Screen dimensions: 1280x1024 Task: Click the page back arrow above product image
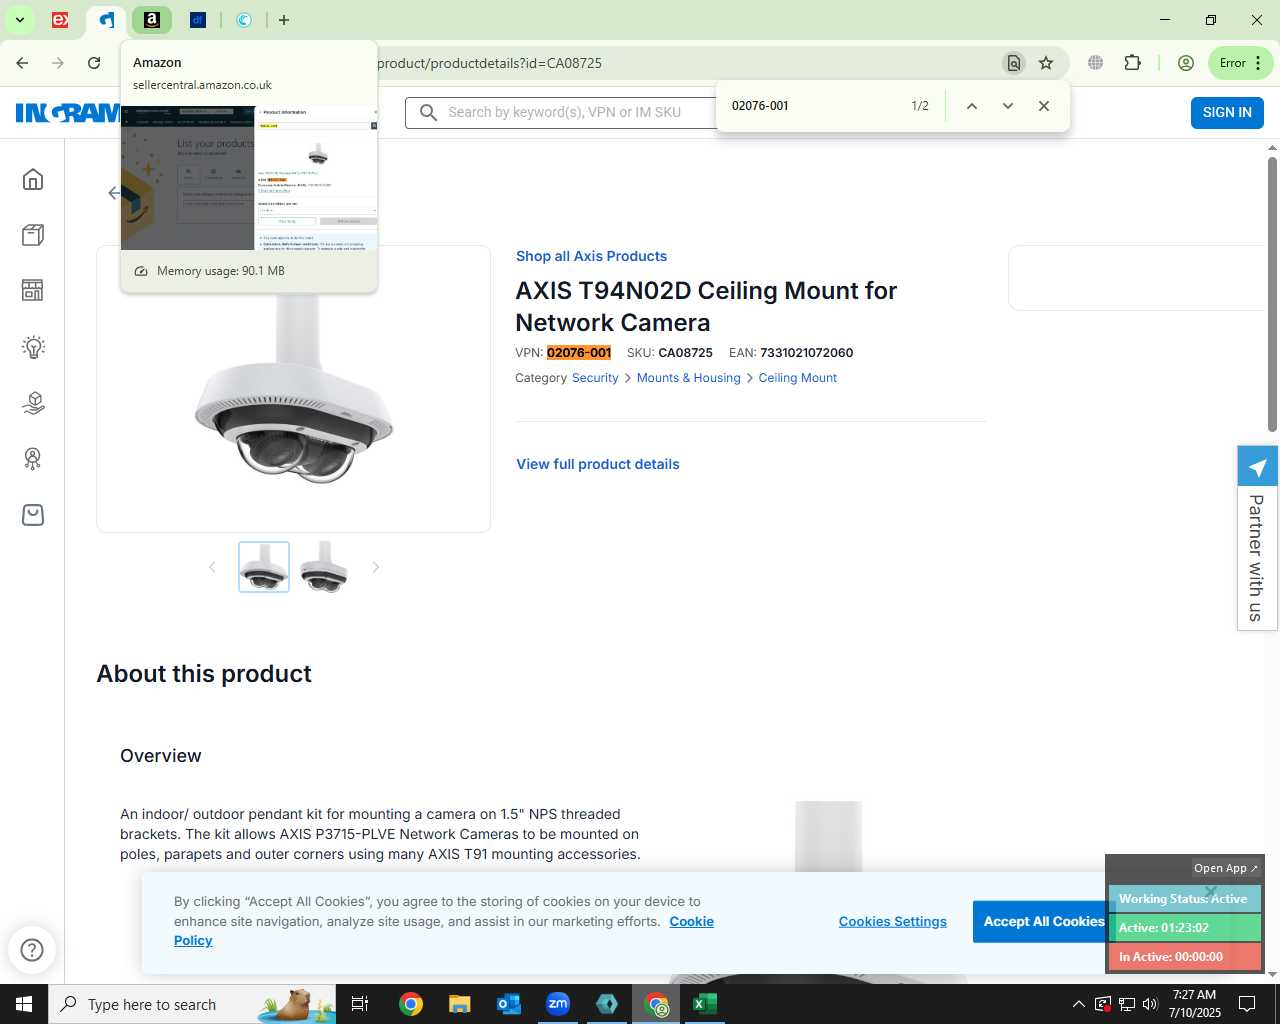pyautogui.click(x=113, y=193)
